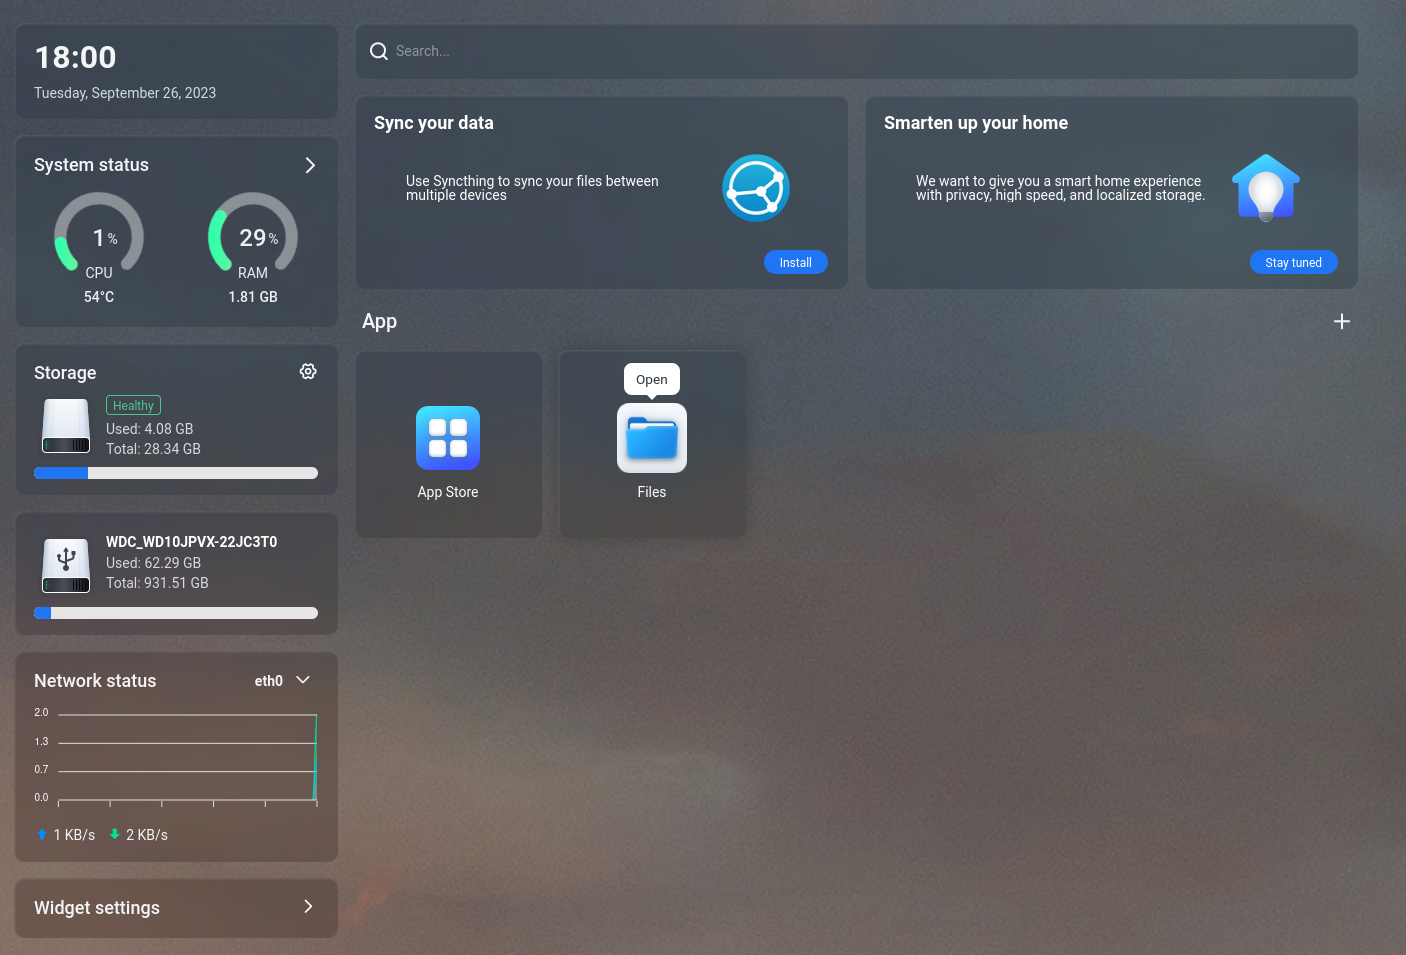1406x955 pixels.
Task: Select the system disk drive icon
Action: click(x=66, y=426)
